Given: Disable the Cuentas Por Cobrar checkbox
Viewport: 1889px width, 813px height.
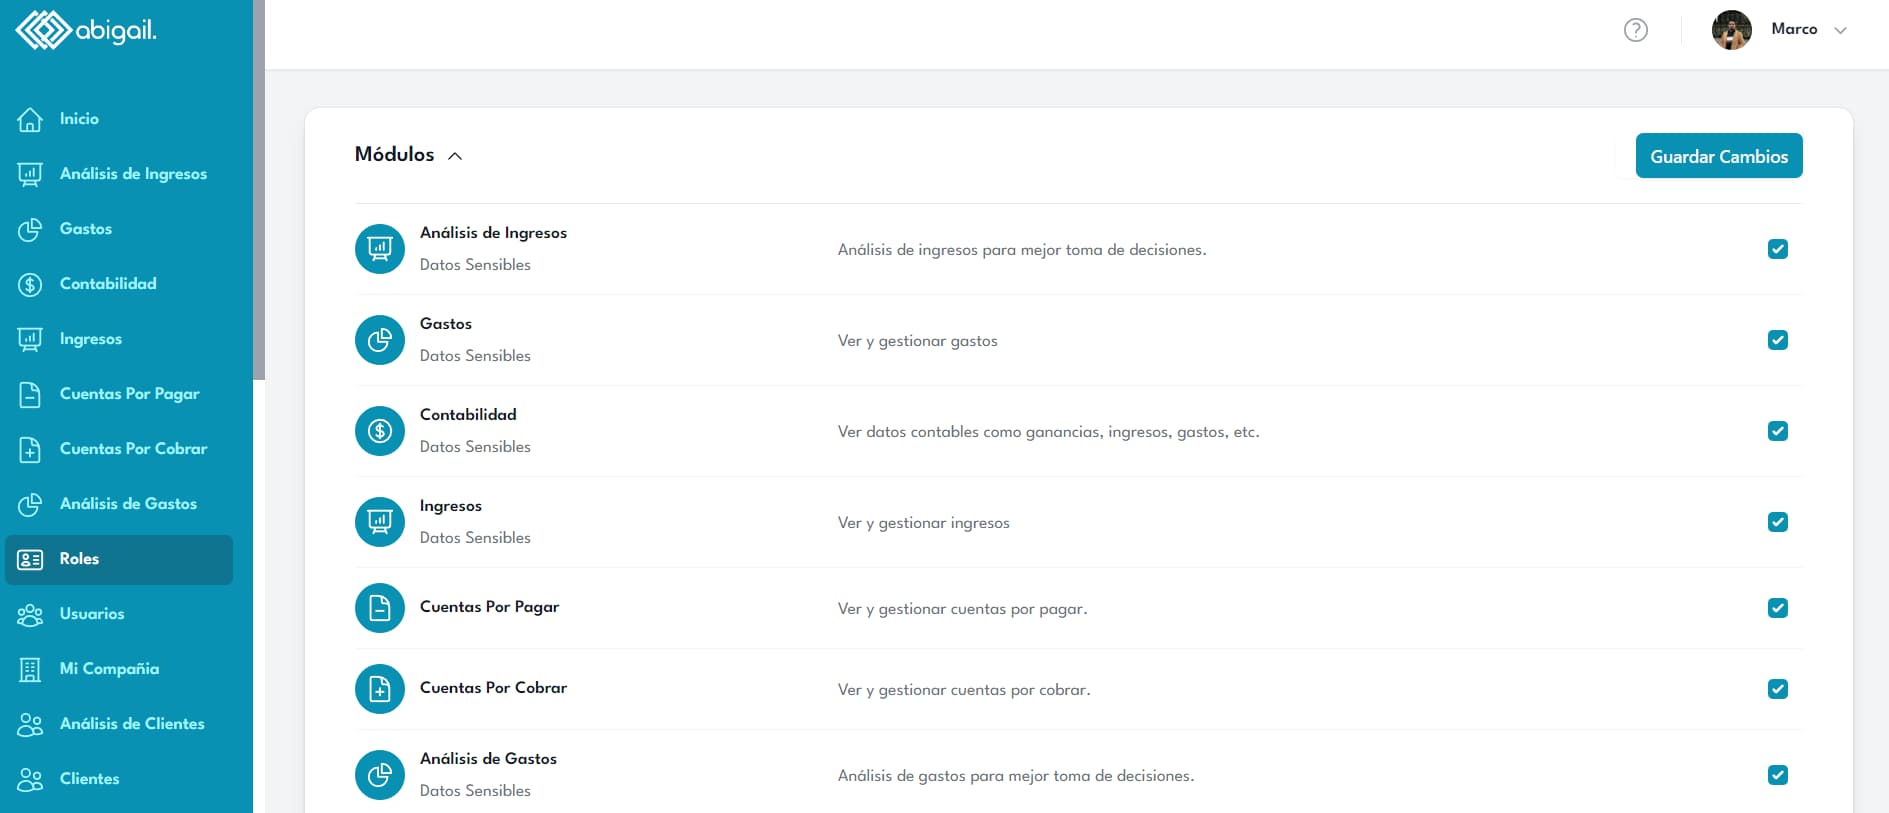Looking at the screenshot, I should tap(1778, 689).
